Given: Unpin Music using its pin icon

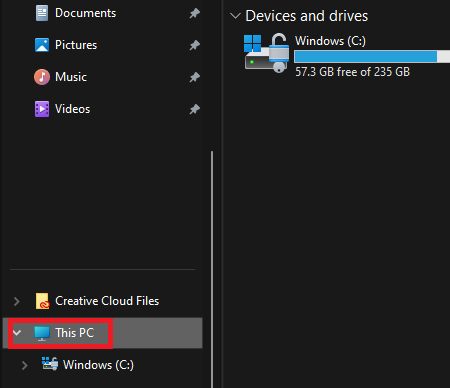Looking at the screenshot, I should tap(195, 77).
